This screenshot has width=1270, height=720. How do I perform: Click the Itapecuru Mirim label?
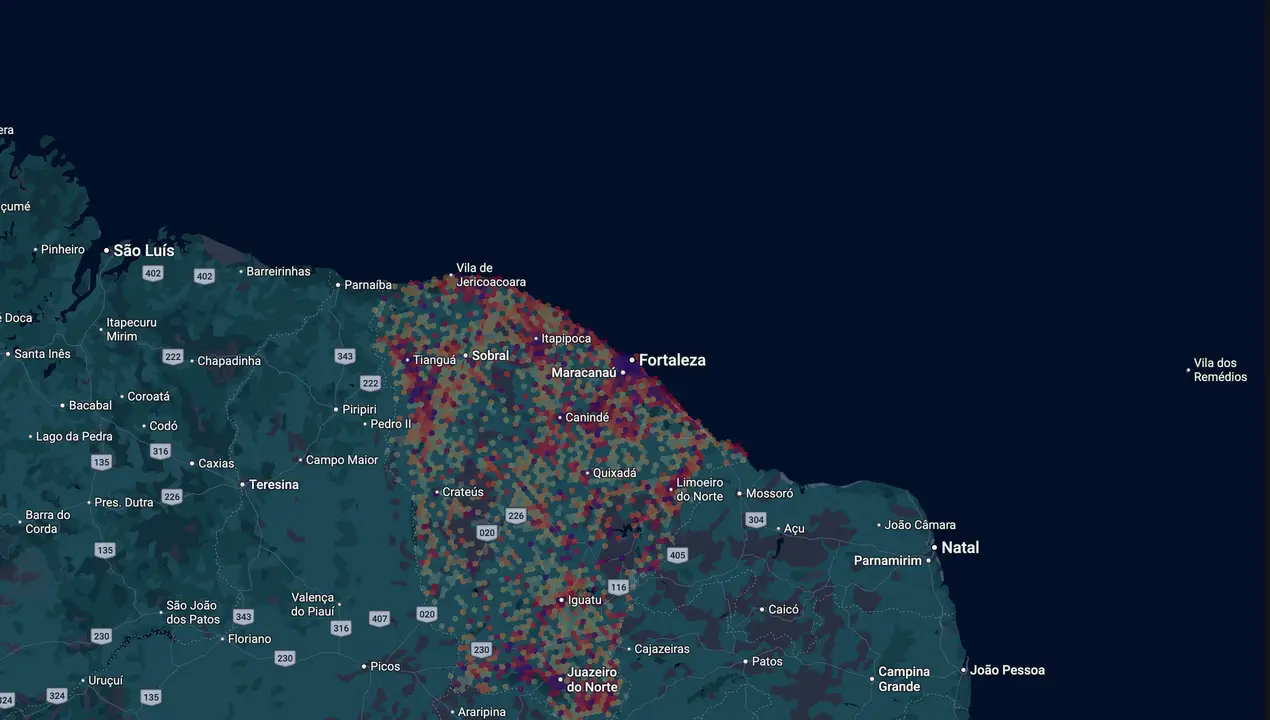(132, 330)
